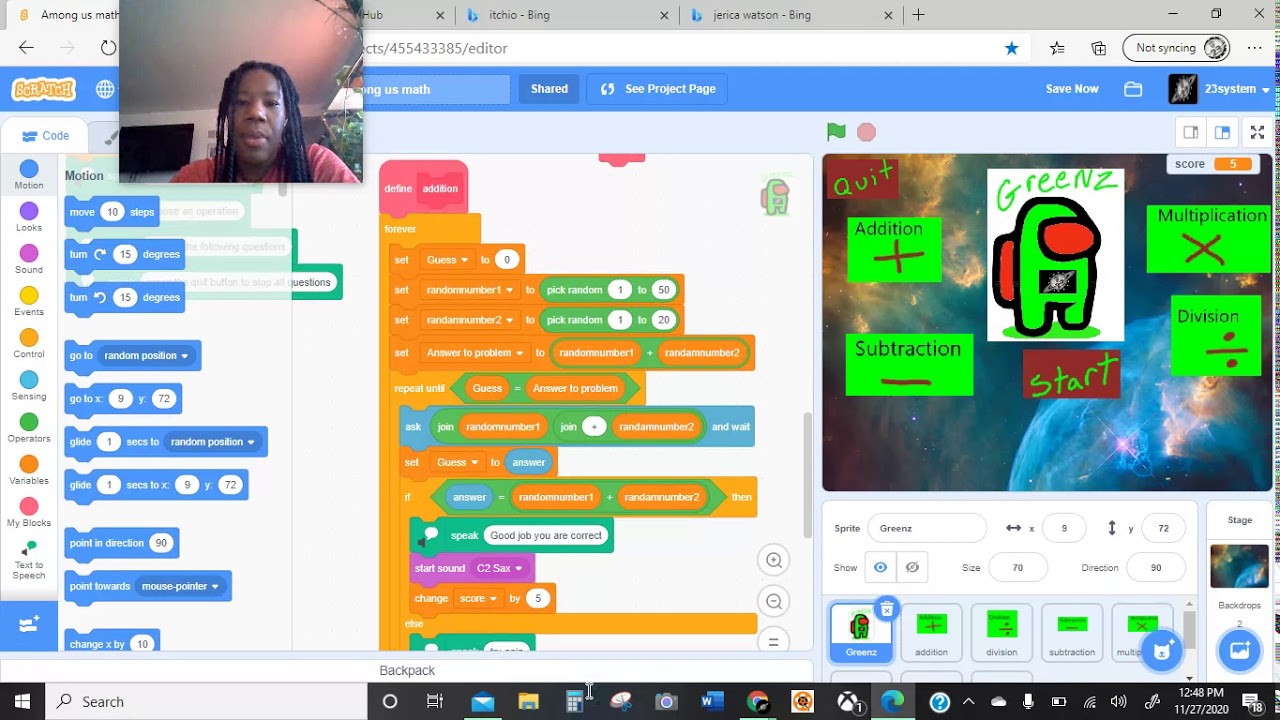Open Guess variable dropdown in top set block
Screen dimensions: 1280x720
(x=447, y=260)
